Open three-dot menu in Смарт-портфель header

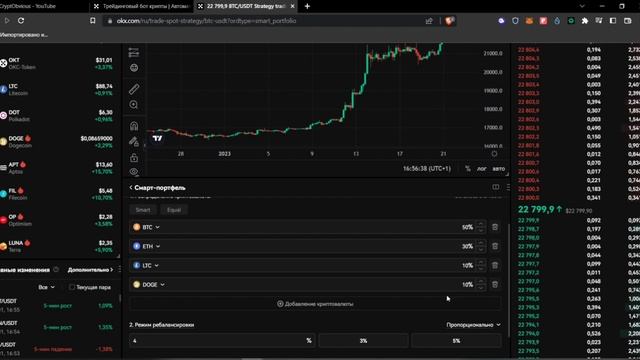click(x=508, y=187)
